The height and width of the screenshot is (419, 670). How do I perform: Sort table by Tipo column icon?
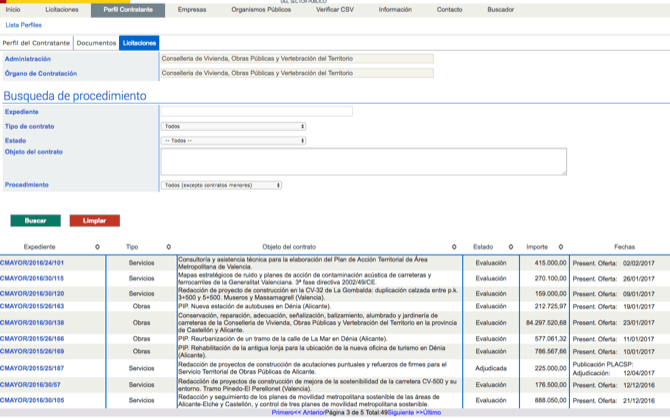tap(169, 247)
